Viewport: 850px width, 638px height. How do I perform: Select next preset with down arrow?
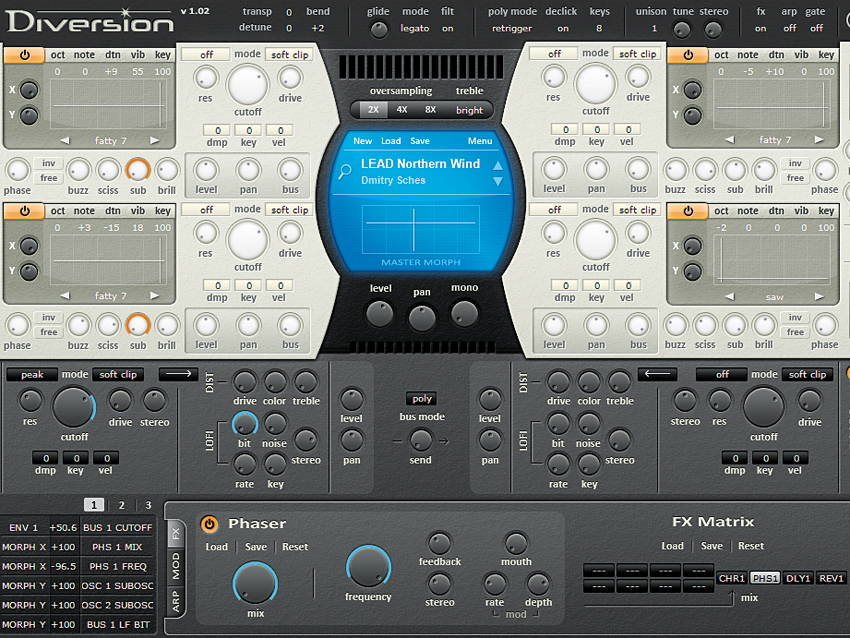(498, 181)
